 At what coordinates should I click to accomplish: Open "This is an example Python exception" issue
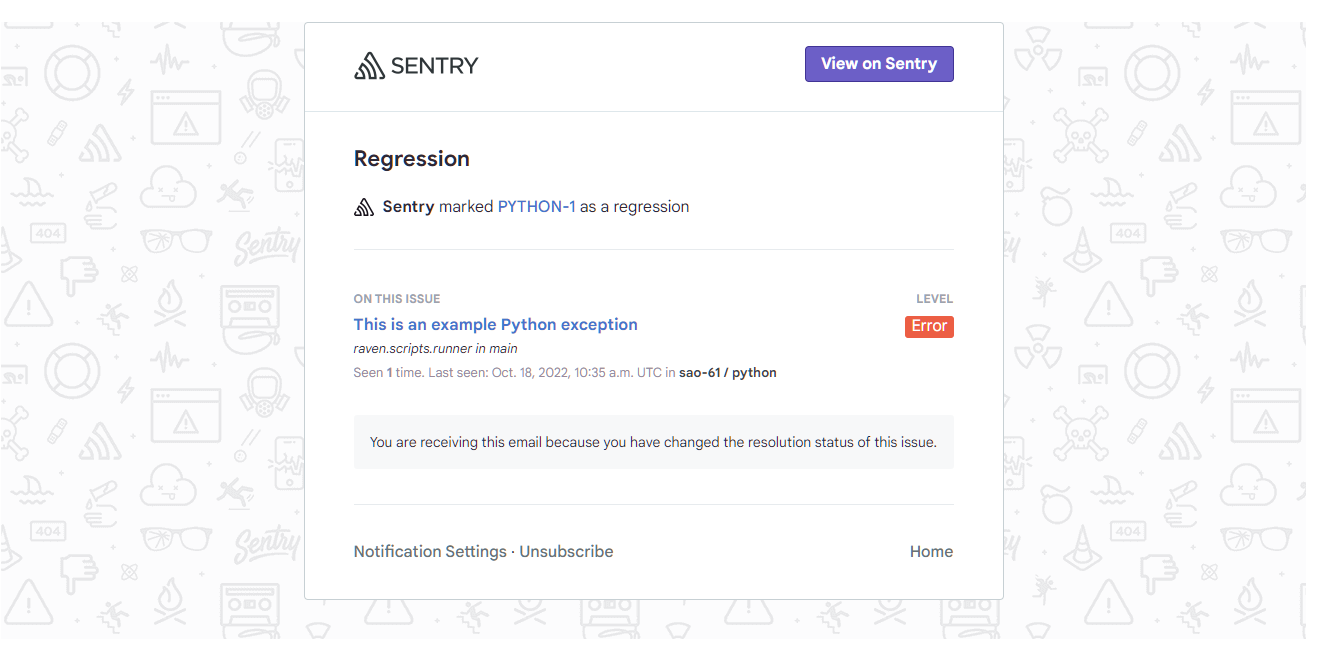pyautogui.click(x=495, y=324)
